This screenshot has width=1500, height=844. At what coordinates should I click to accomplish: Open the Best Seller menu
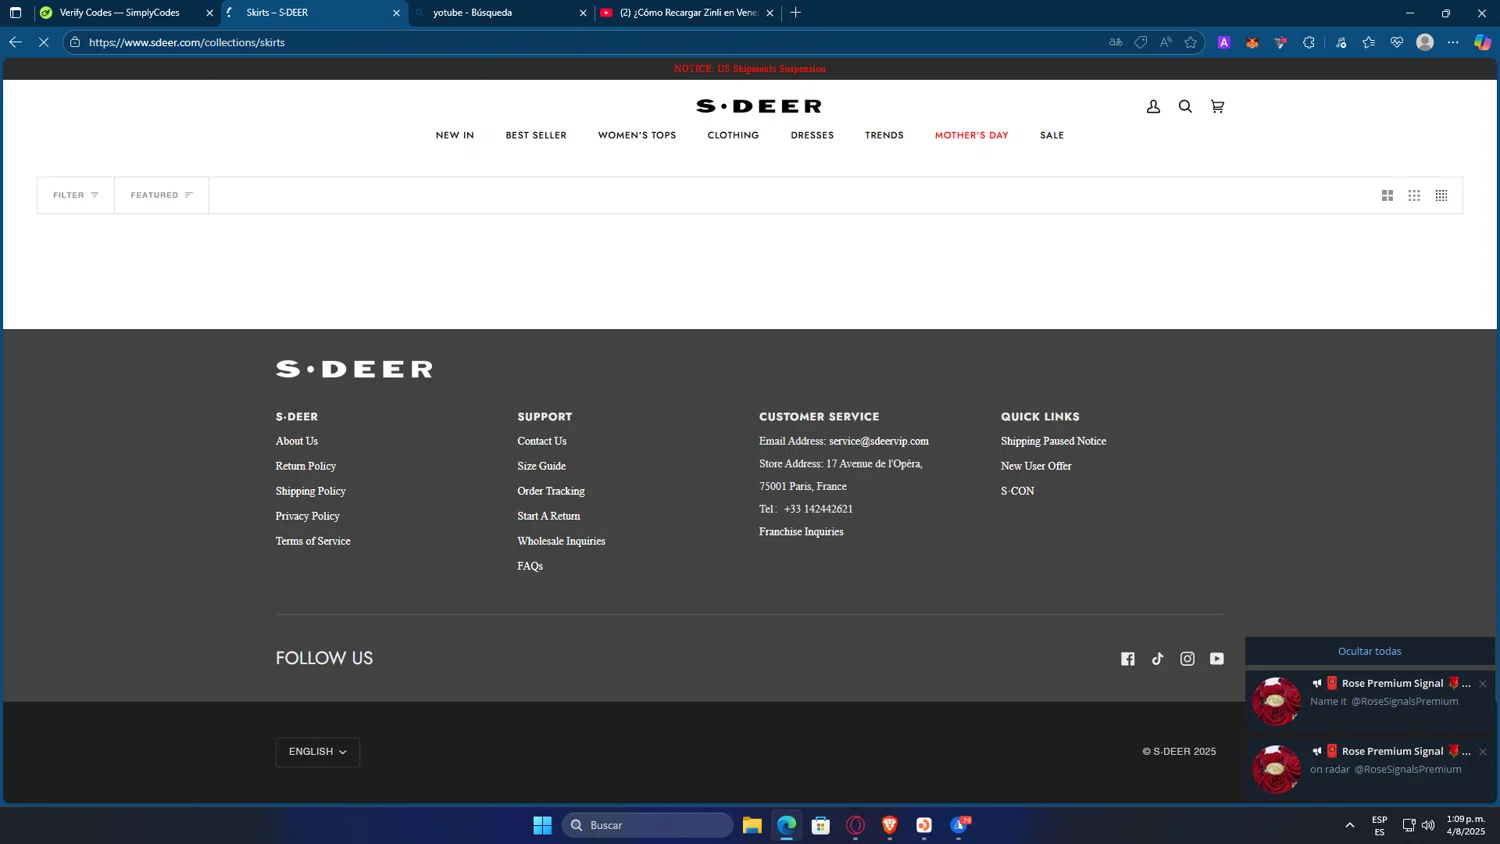point(536,135)
